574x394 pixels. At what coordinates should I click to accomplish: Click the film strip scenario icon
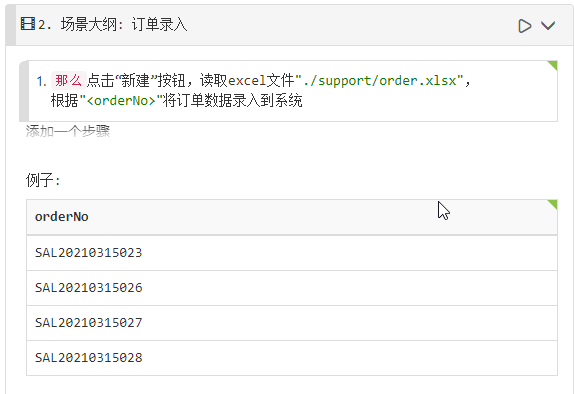(x=28, y=24)
